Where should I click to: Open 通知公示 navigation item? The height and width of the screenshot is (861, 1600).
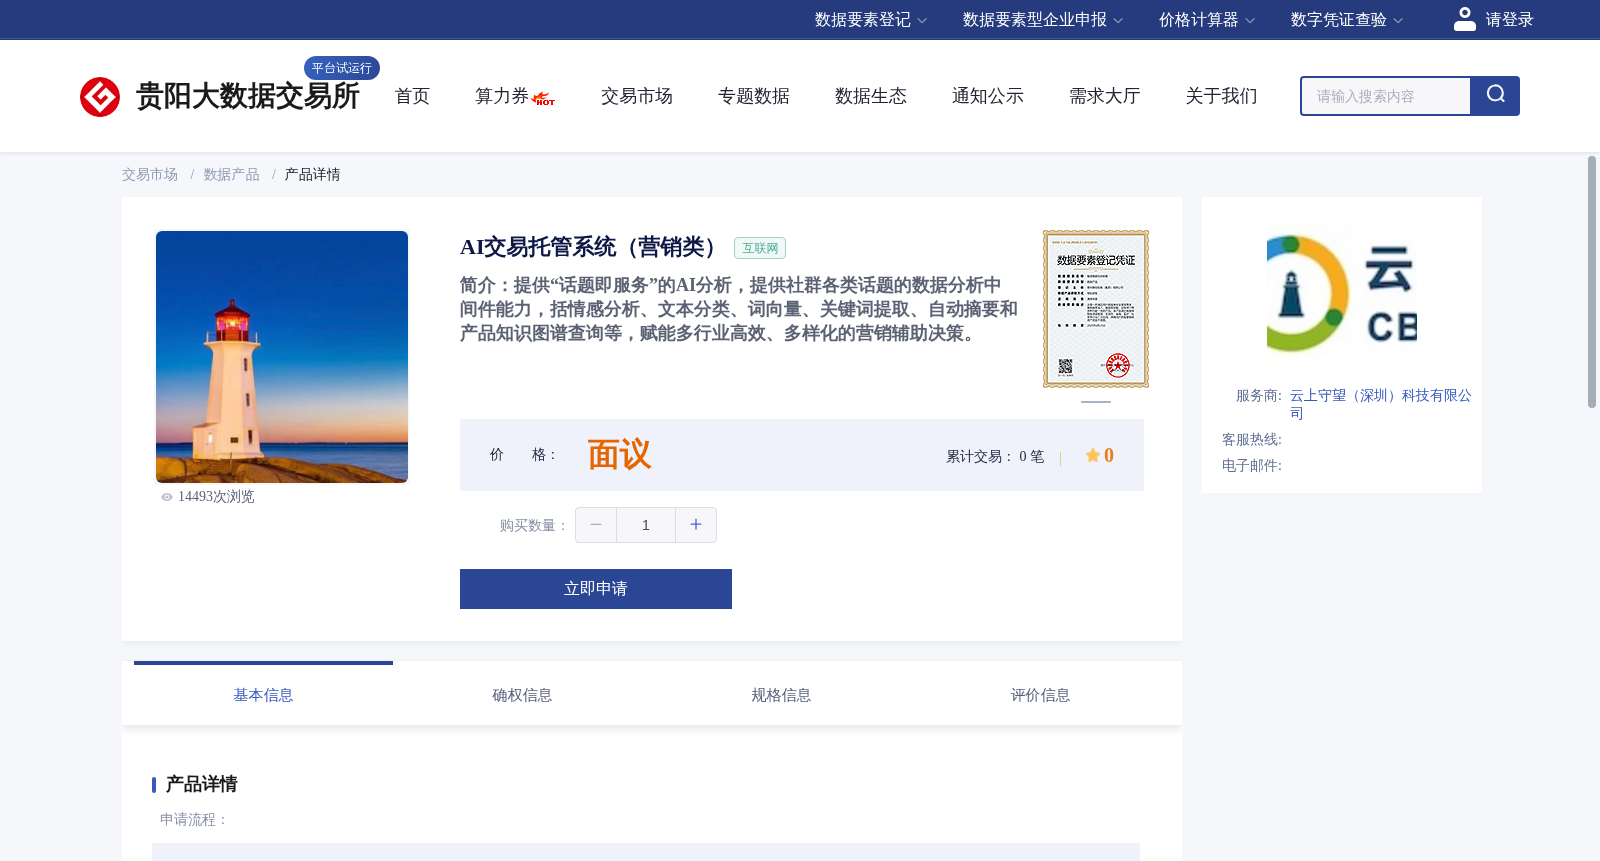coord(988,96)
